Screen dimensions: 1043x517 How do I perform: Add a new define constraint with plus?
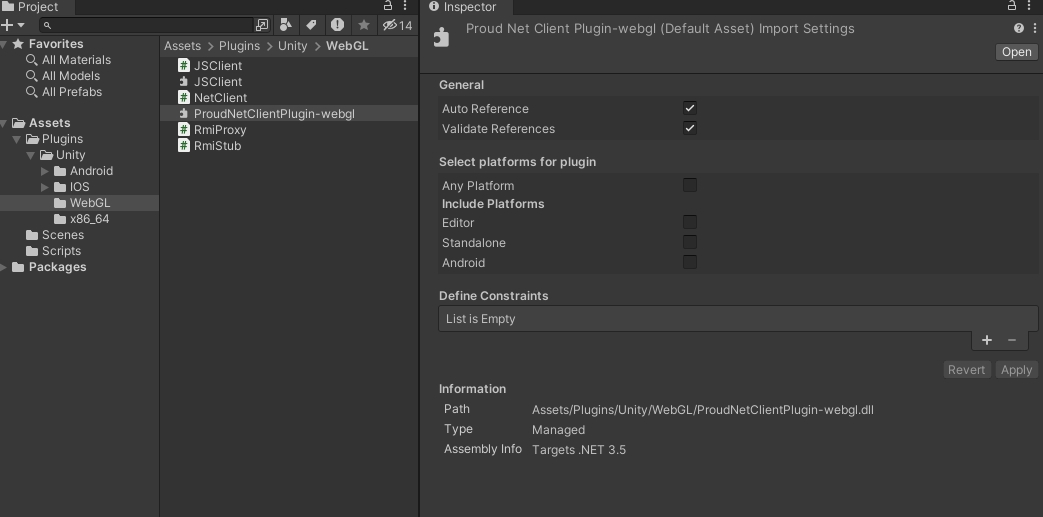coord(987,340)
